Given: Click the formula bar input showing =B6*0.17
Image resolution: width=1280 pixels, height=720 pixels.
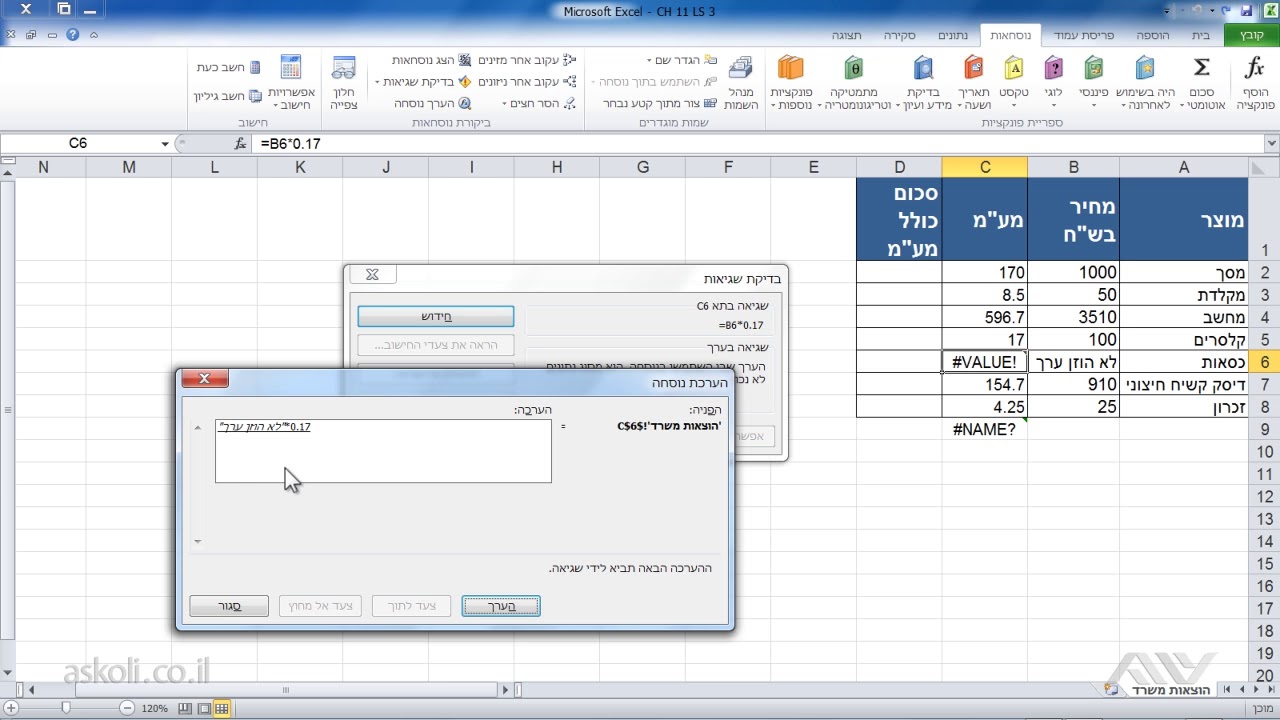Looking at the screenshot, I should click(x=757, y=144).
